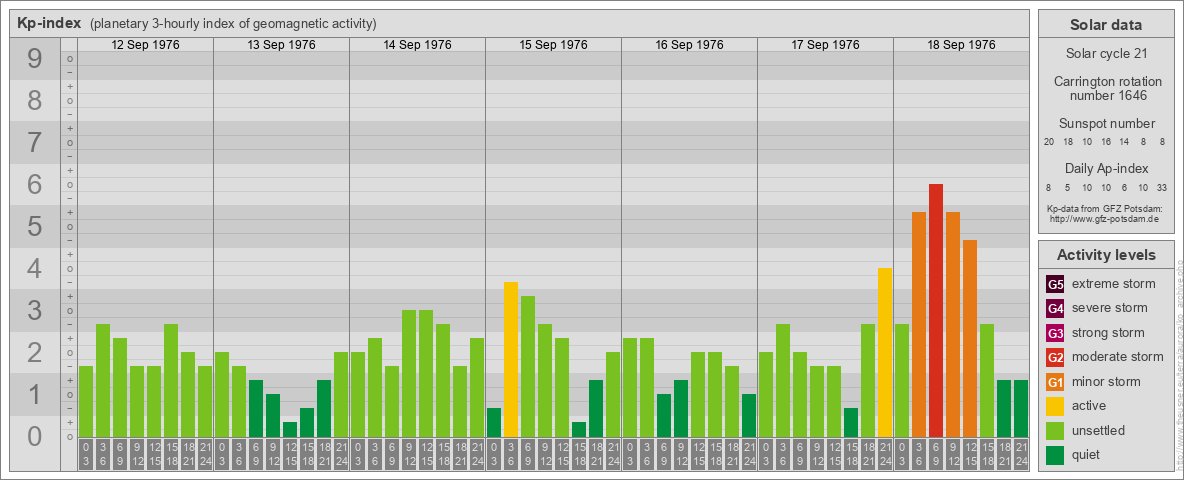Click the sunspot value 20
This screenshot has width=1184, height=480.
click(1049, 142)
